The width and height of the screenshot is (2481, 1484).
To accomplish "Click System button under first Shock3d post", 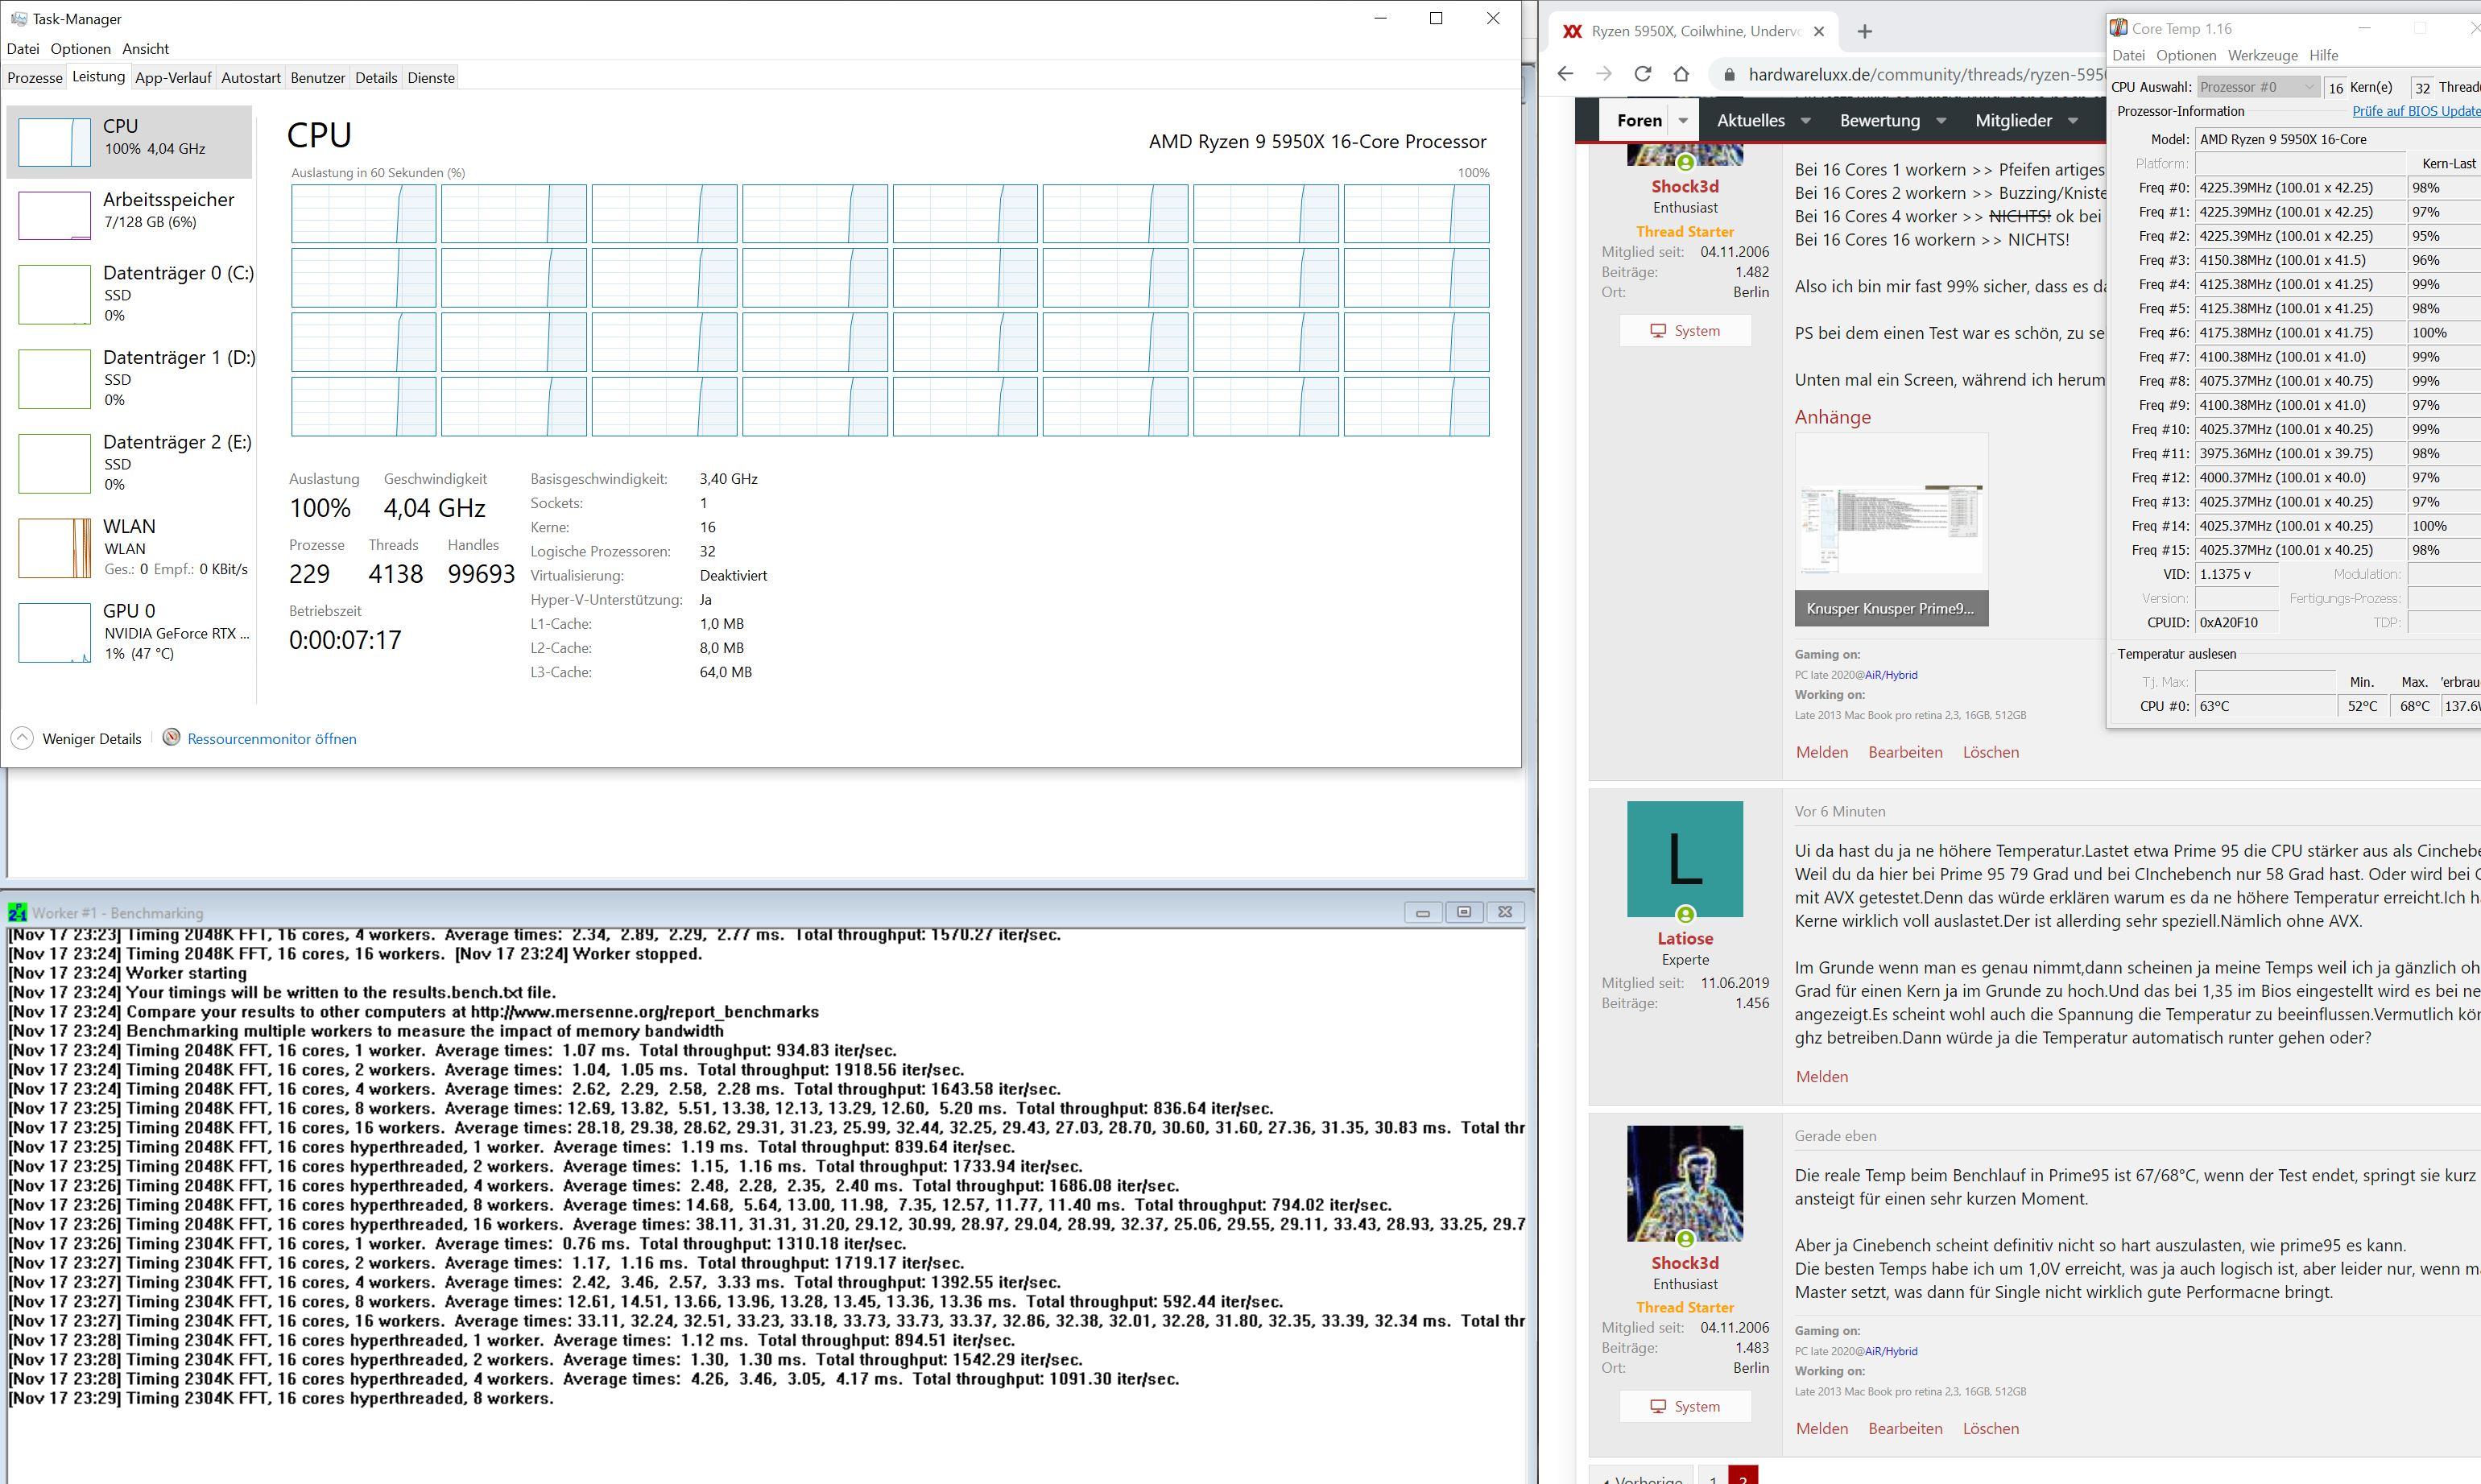I will pyautogui.click(x=1685, y=330).
